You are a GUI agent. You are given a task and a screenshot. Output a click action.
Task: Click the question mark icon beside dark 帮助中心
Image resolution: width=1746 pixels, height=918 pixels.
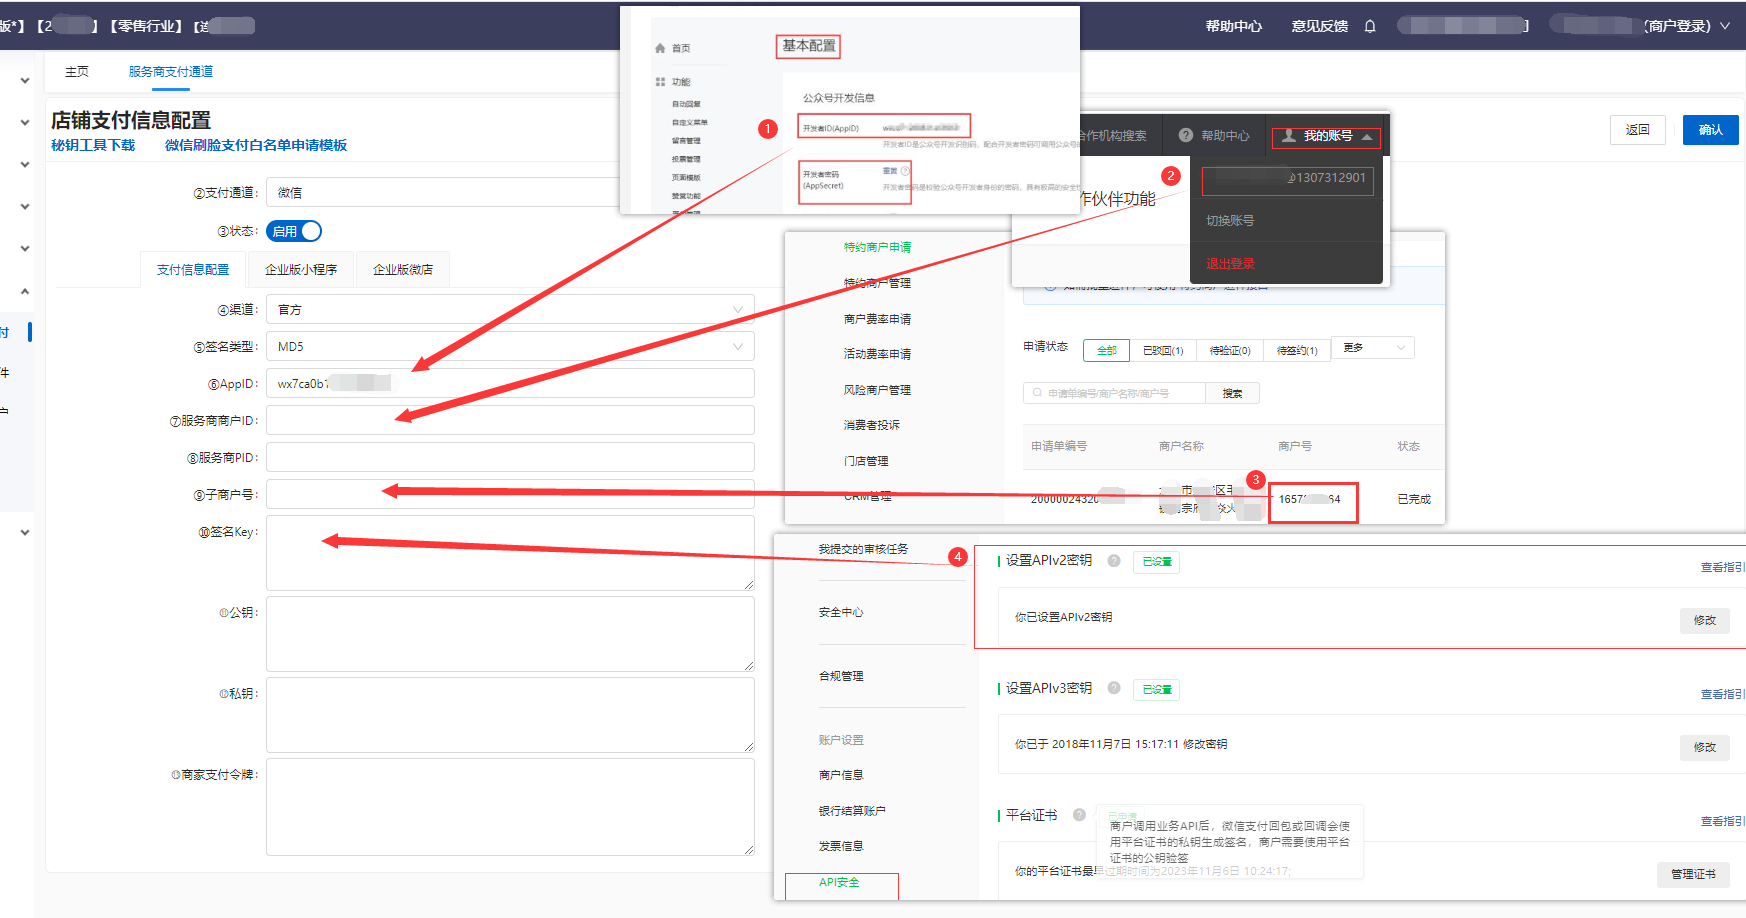[x=1186, y=135]
